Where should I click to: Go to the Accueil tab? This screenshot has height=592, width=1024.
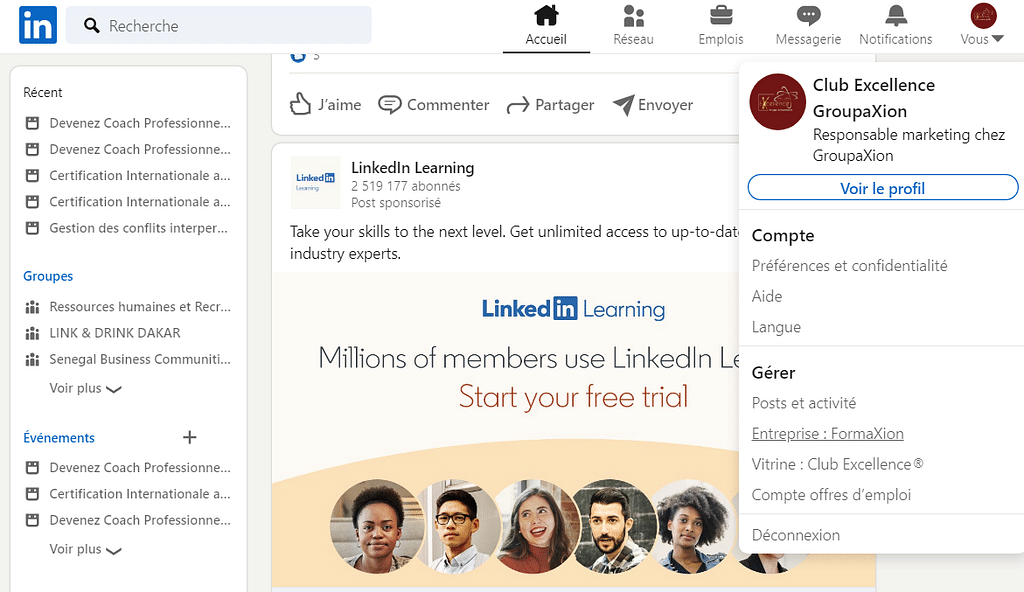[546, 26]
